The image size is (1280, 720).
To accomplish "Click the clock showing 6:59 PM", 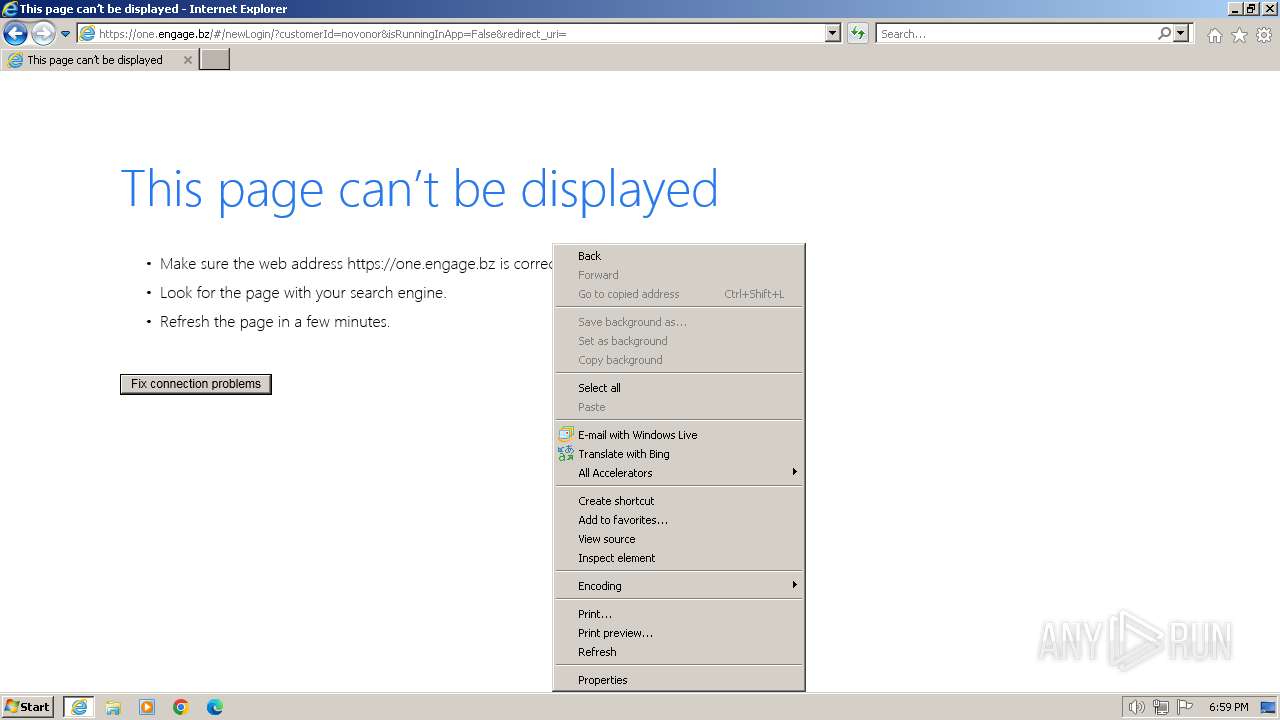I will pos(1228,707).
